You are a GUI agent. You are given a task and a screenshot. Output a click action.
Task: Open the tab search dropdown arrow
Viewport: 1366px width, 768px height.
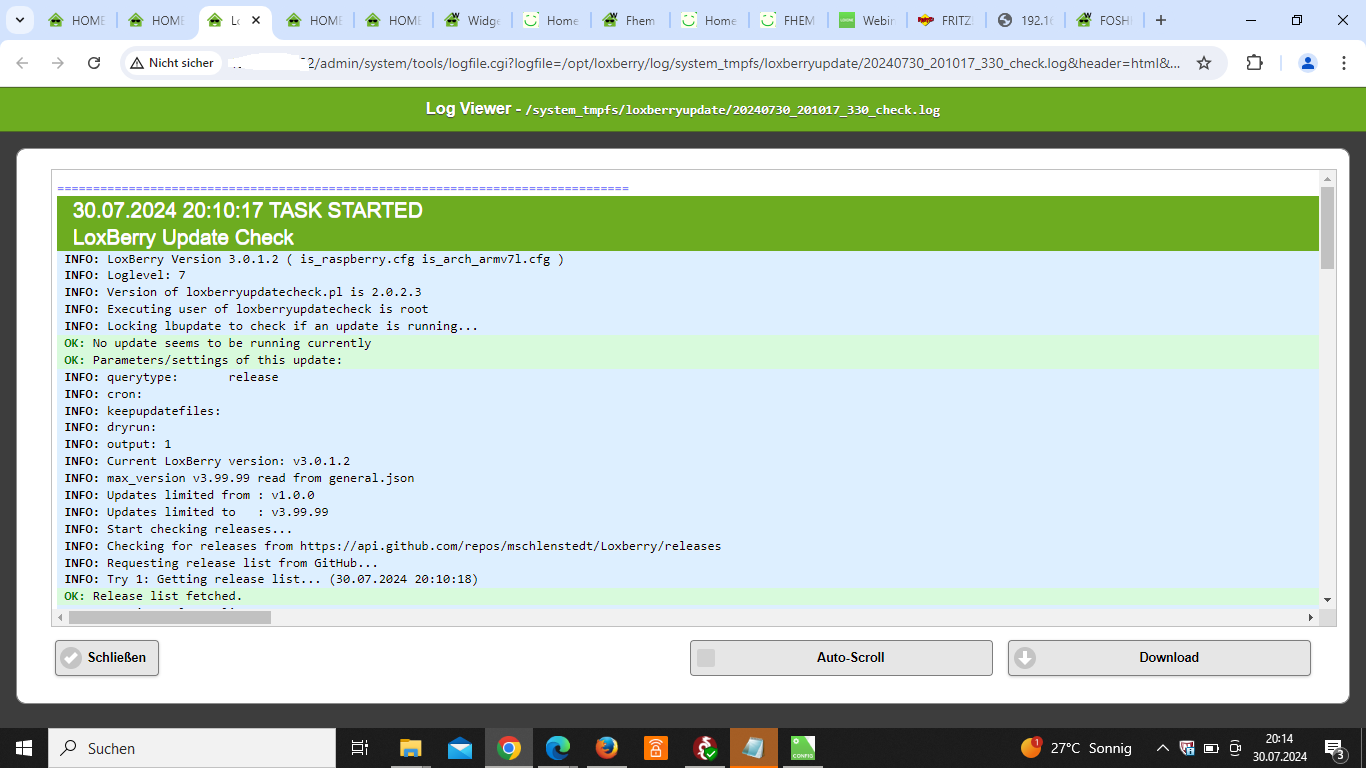coord(18,20)
